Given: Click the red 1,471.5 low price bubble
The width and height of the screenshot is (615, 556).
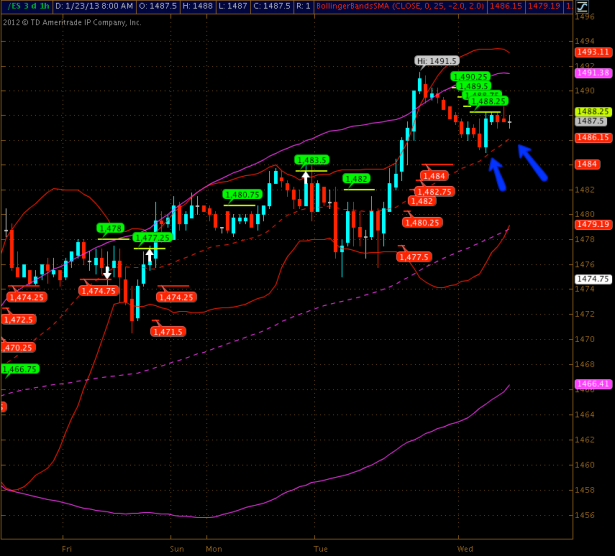Looking at the screenshot, I should [x=169, y=331].
